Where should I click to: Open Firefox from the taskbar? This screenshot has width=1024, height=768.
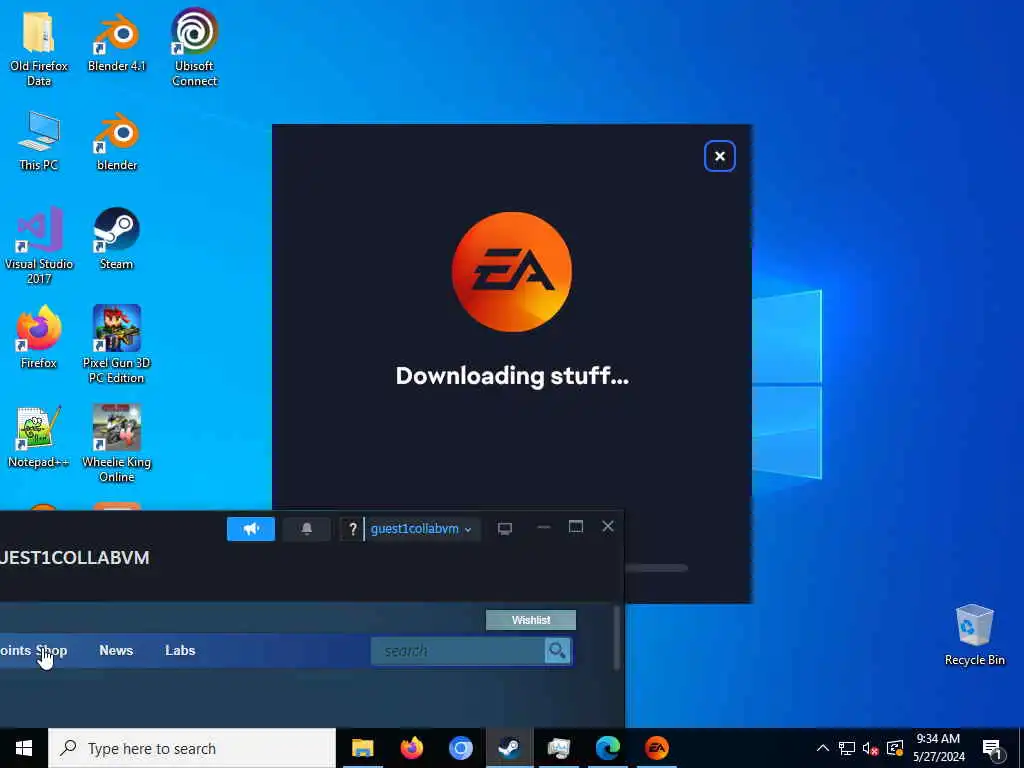pos(411,748)
